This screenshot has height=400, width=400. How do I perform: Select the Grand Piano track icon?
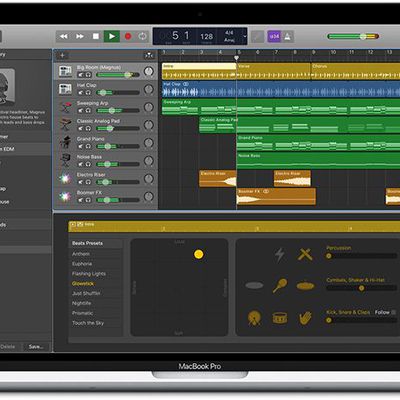pos(65,143)
